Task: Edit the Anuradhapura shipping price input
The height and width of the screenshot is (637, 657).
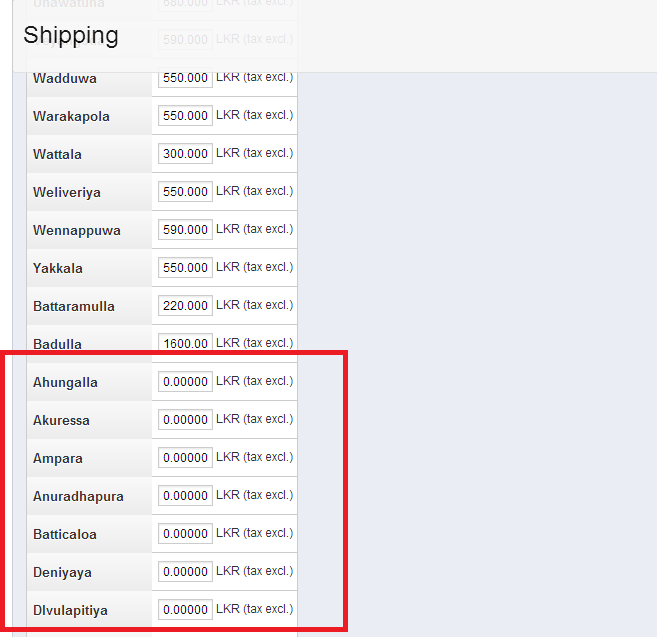Action: pyautogui.click(x=185, y=495)
